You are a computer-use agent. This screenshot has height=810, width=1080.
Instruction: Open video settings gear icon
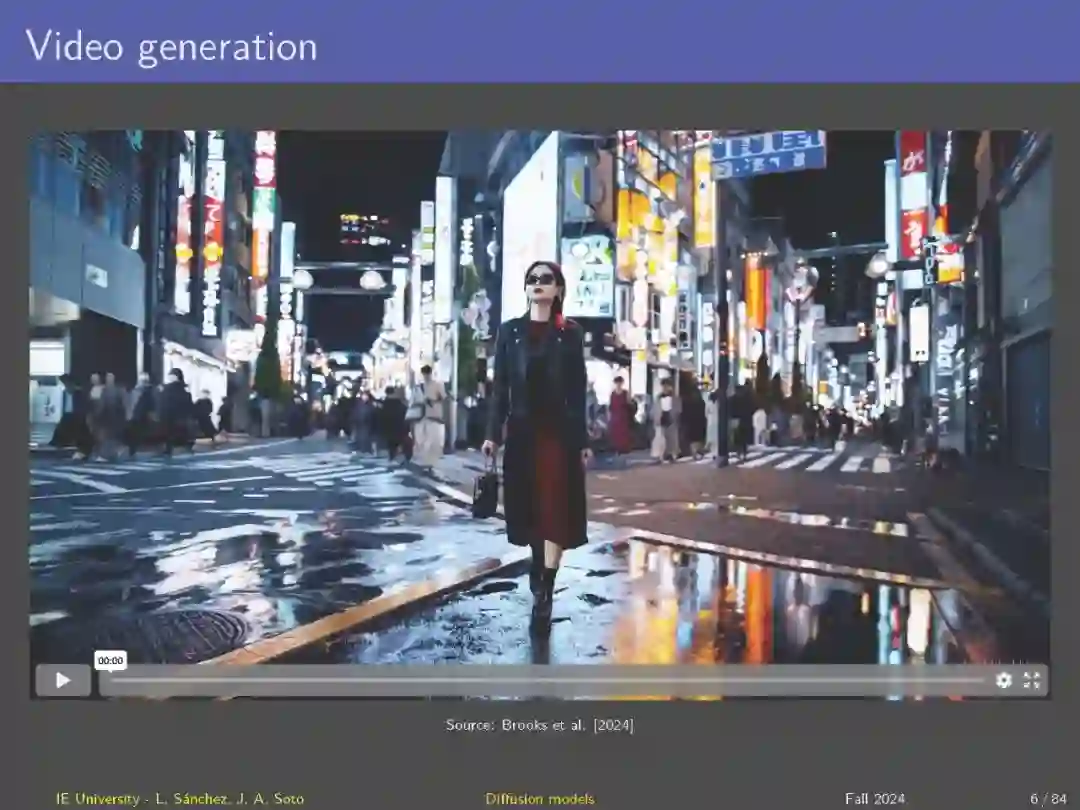click(1004, 681)
